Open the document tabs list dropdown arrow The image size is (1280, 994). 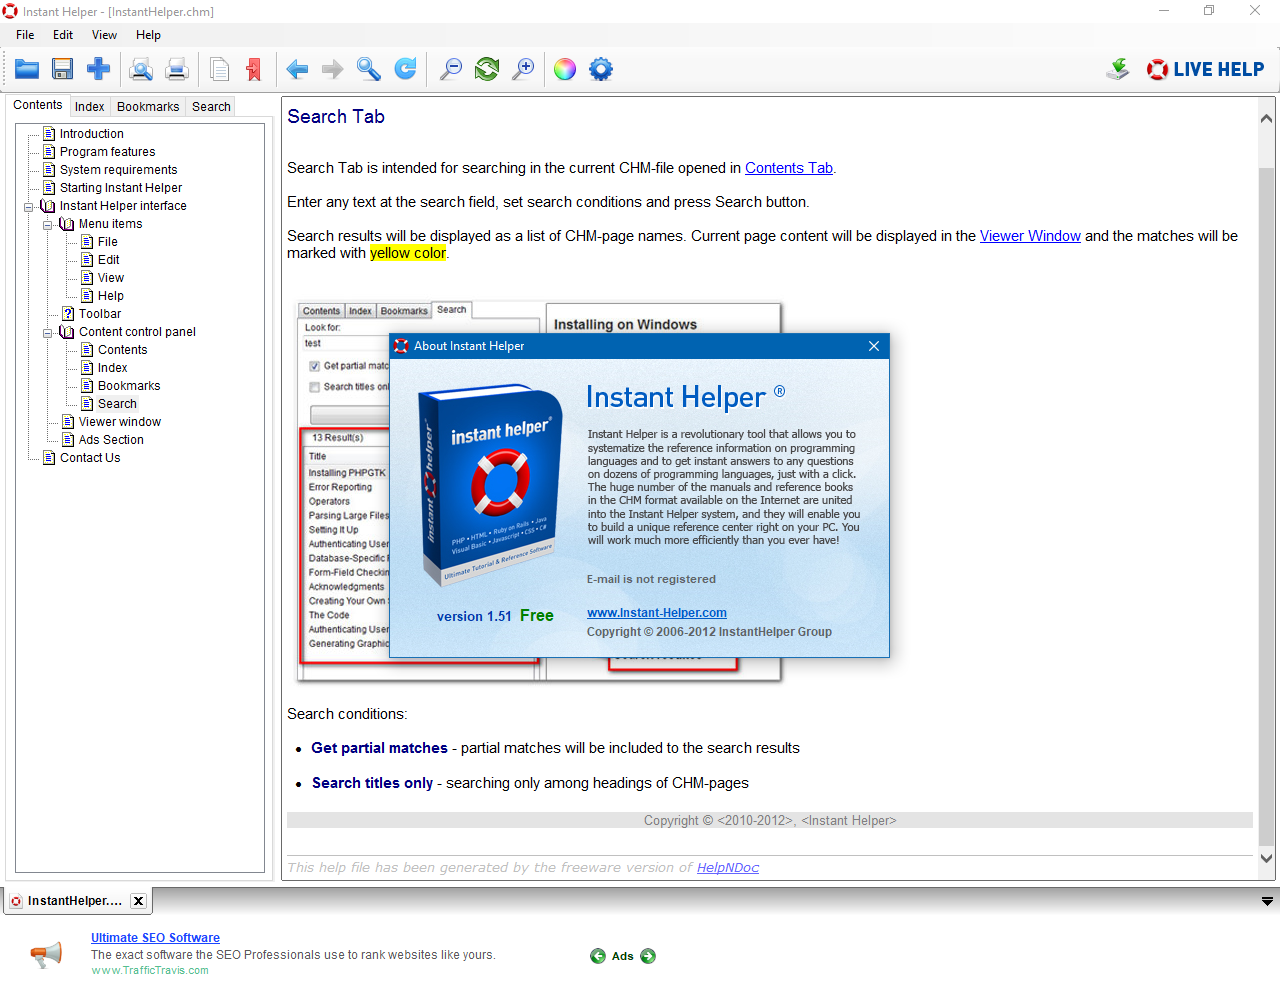1267,901
